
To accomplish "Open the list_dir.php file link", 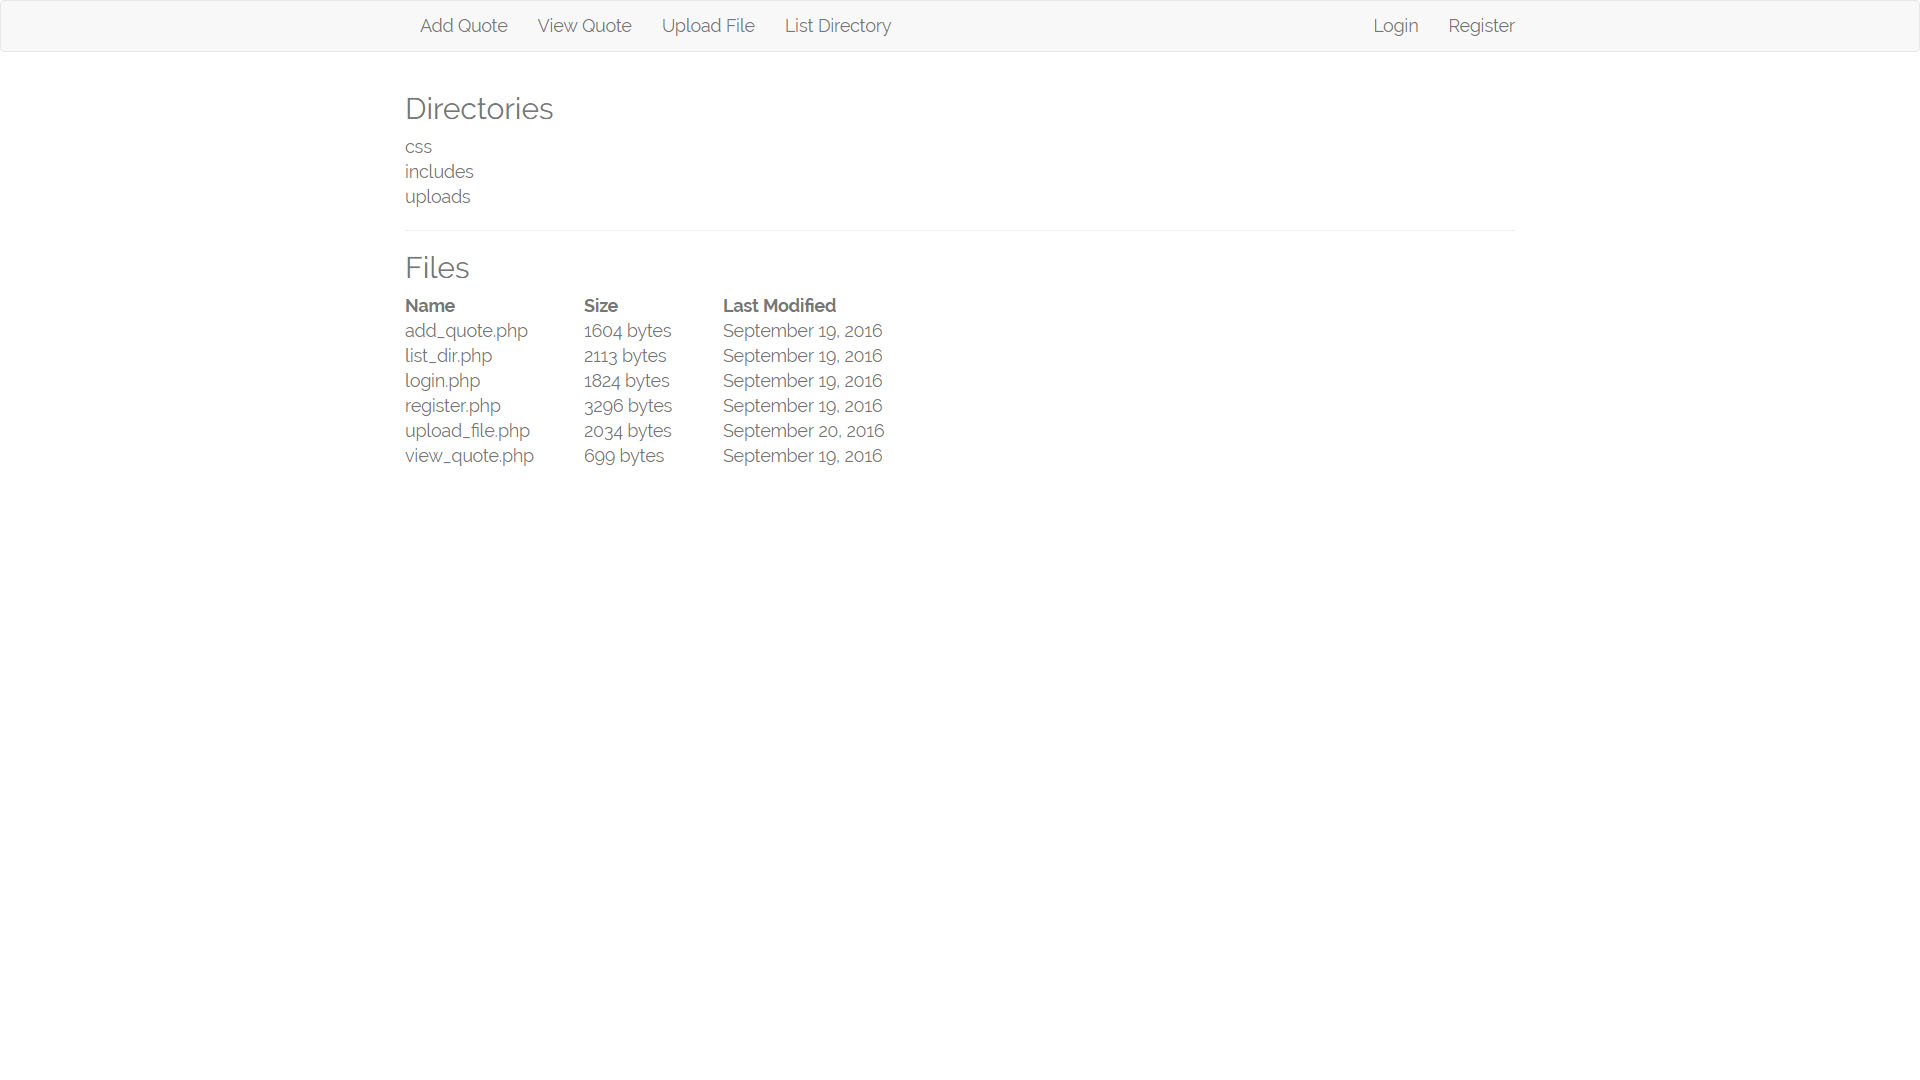I will tap(448, 355).
